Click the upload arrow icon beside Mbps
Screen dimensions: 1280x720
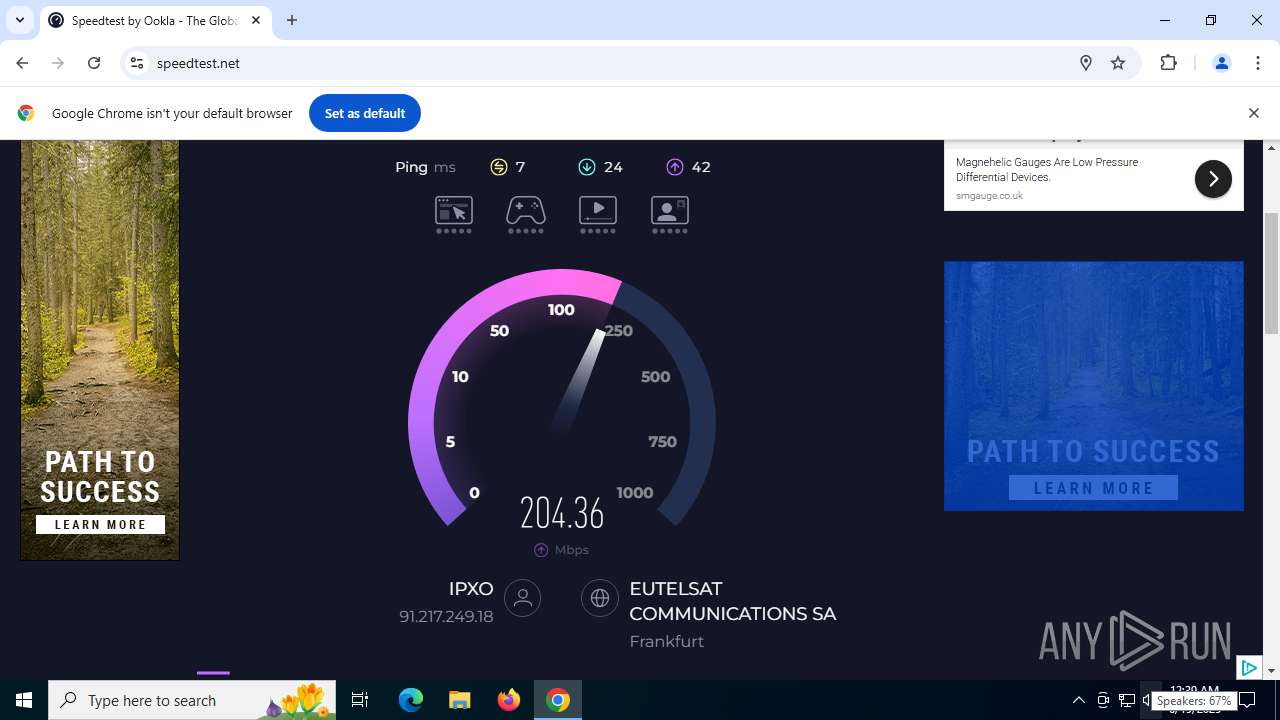click(541, 550)
